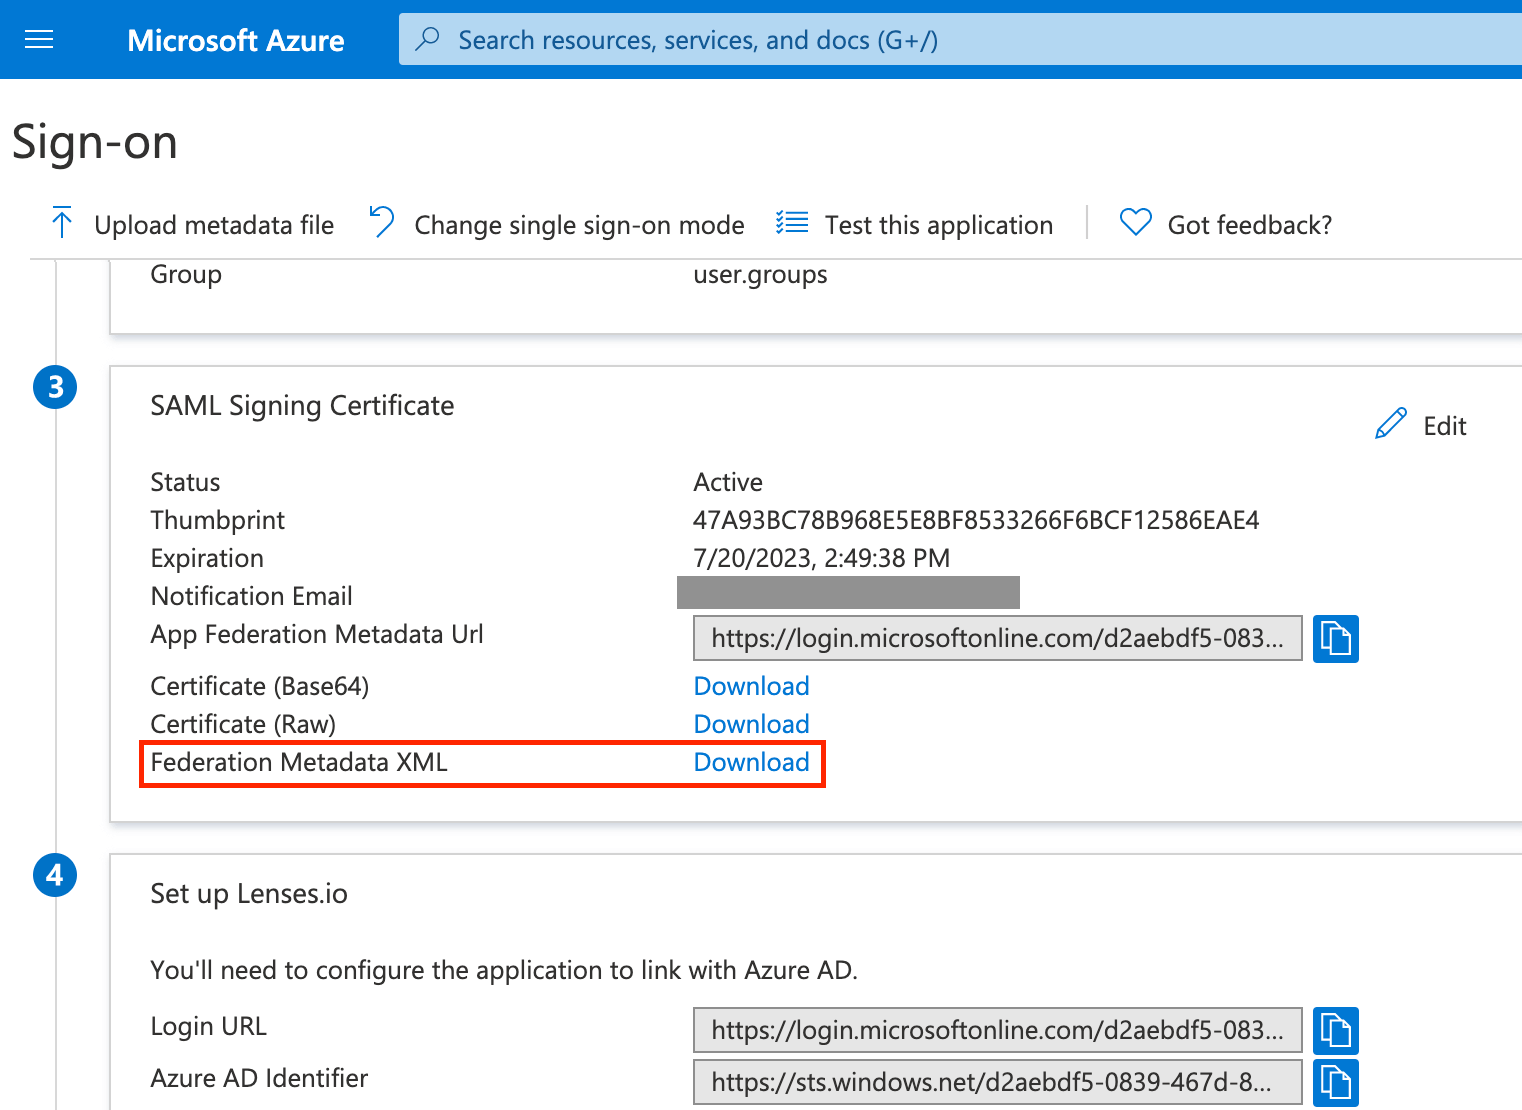
Task: Click the Notification Email label
Action: (252, 596)
